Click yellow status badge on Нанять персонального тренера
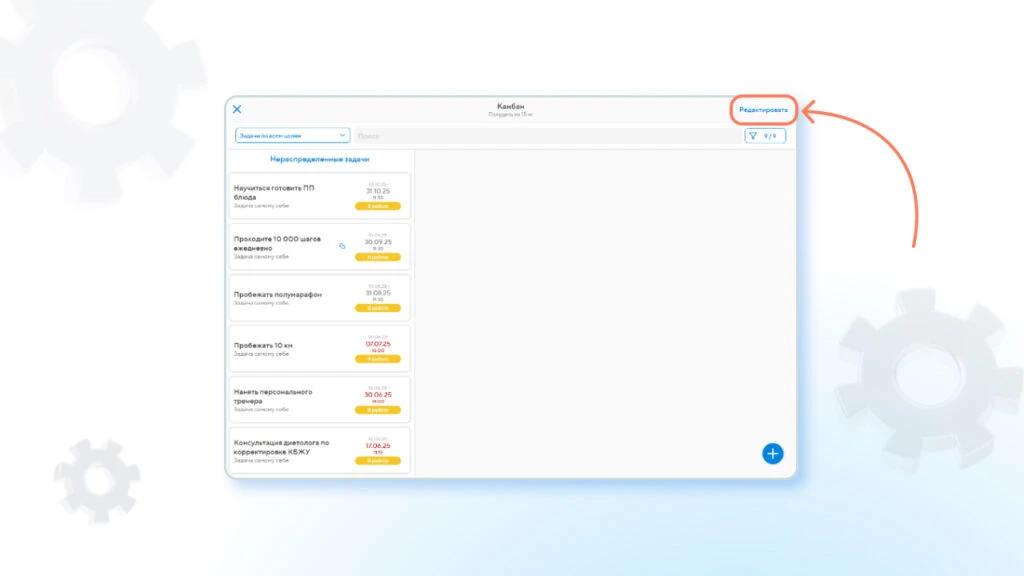Screen dimensions: 1024x576 [x=377, y=409]
